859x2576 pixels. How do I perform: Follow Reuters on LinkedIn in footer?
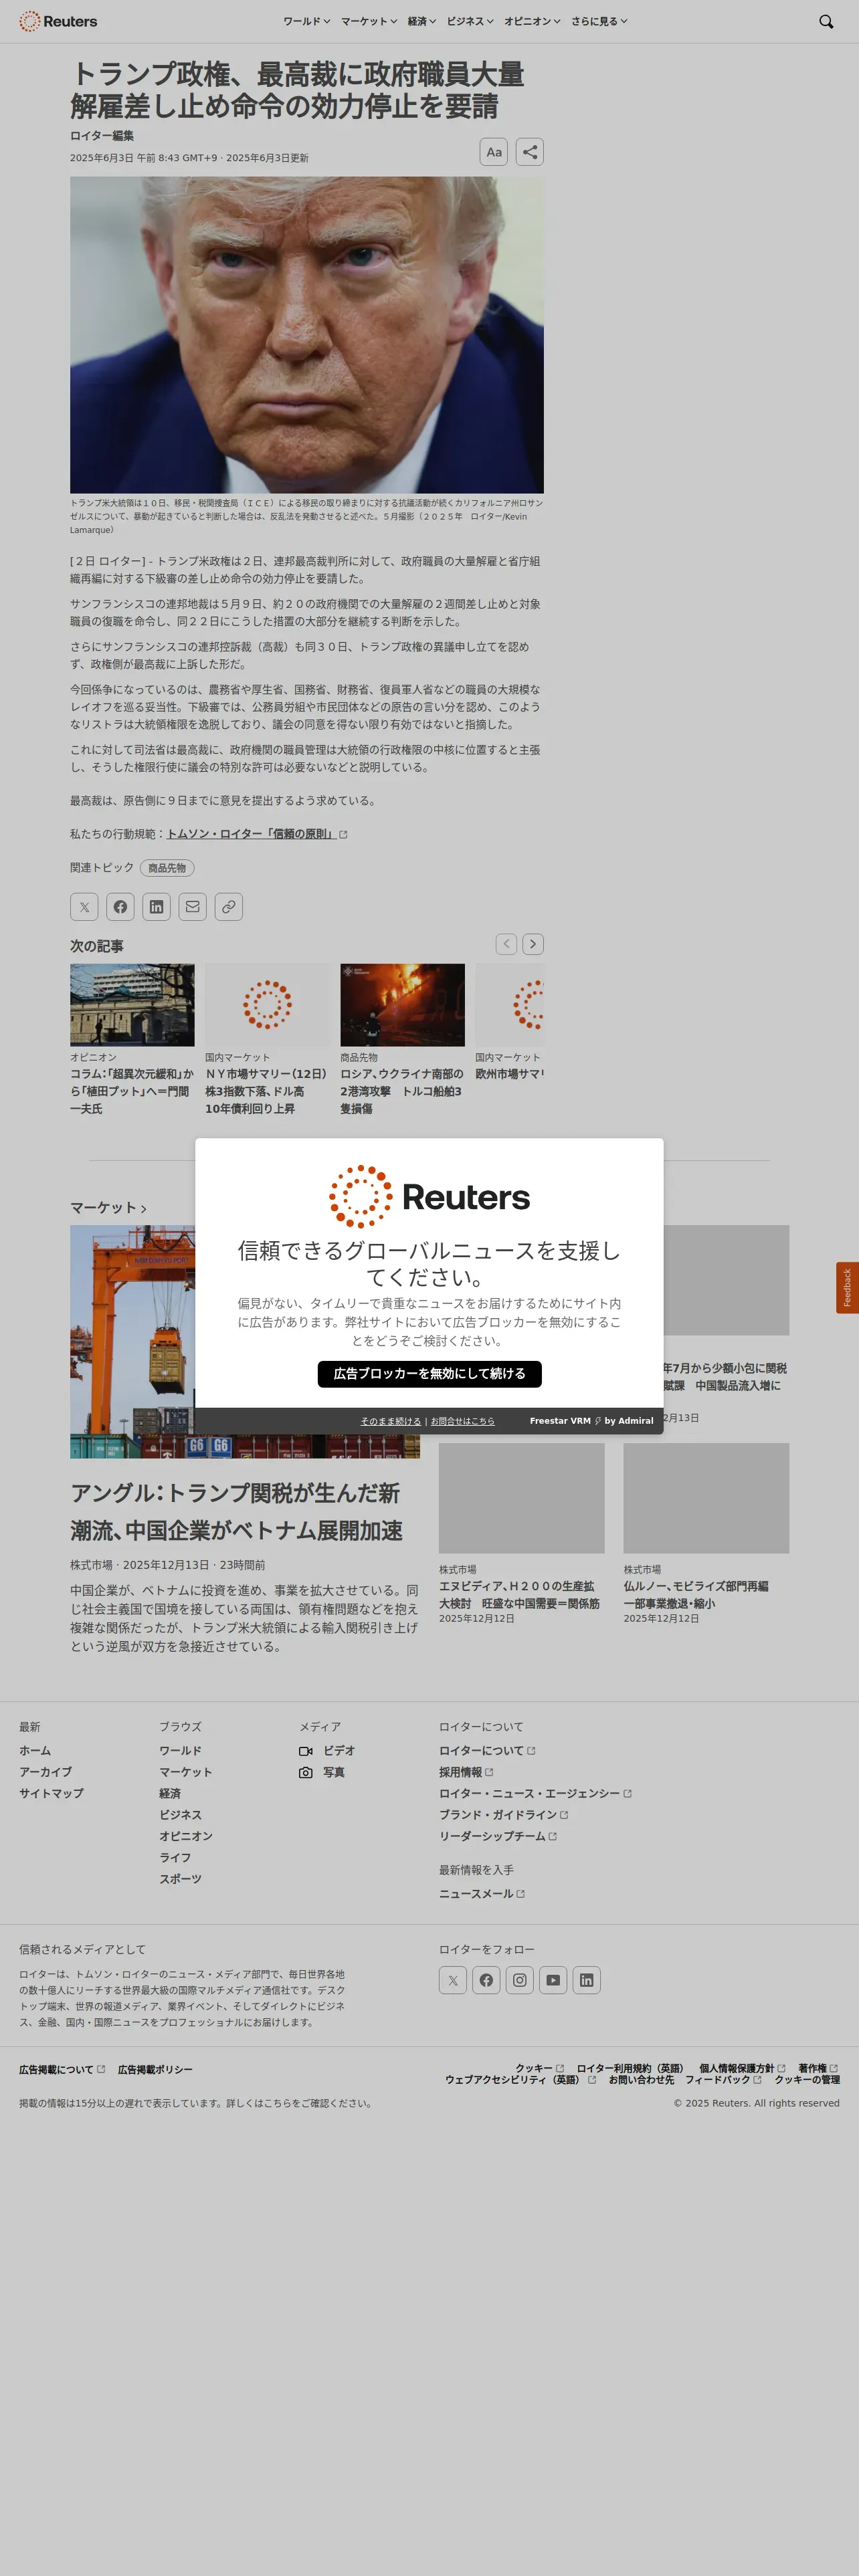coord(587,1980)
